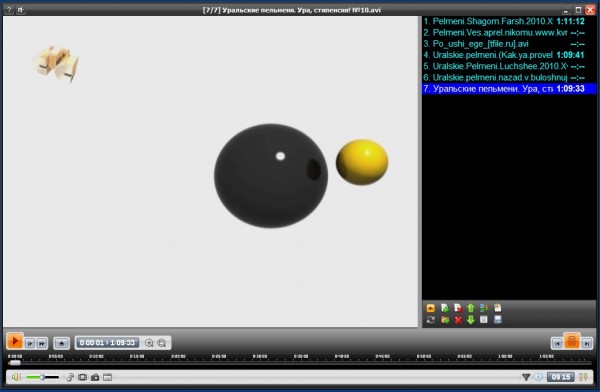Click the orange play-selected playlist icon
The width and height of the screenshot is (600, 392).
(x=431, y=308)
